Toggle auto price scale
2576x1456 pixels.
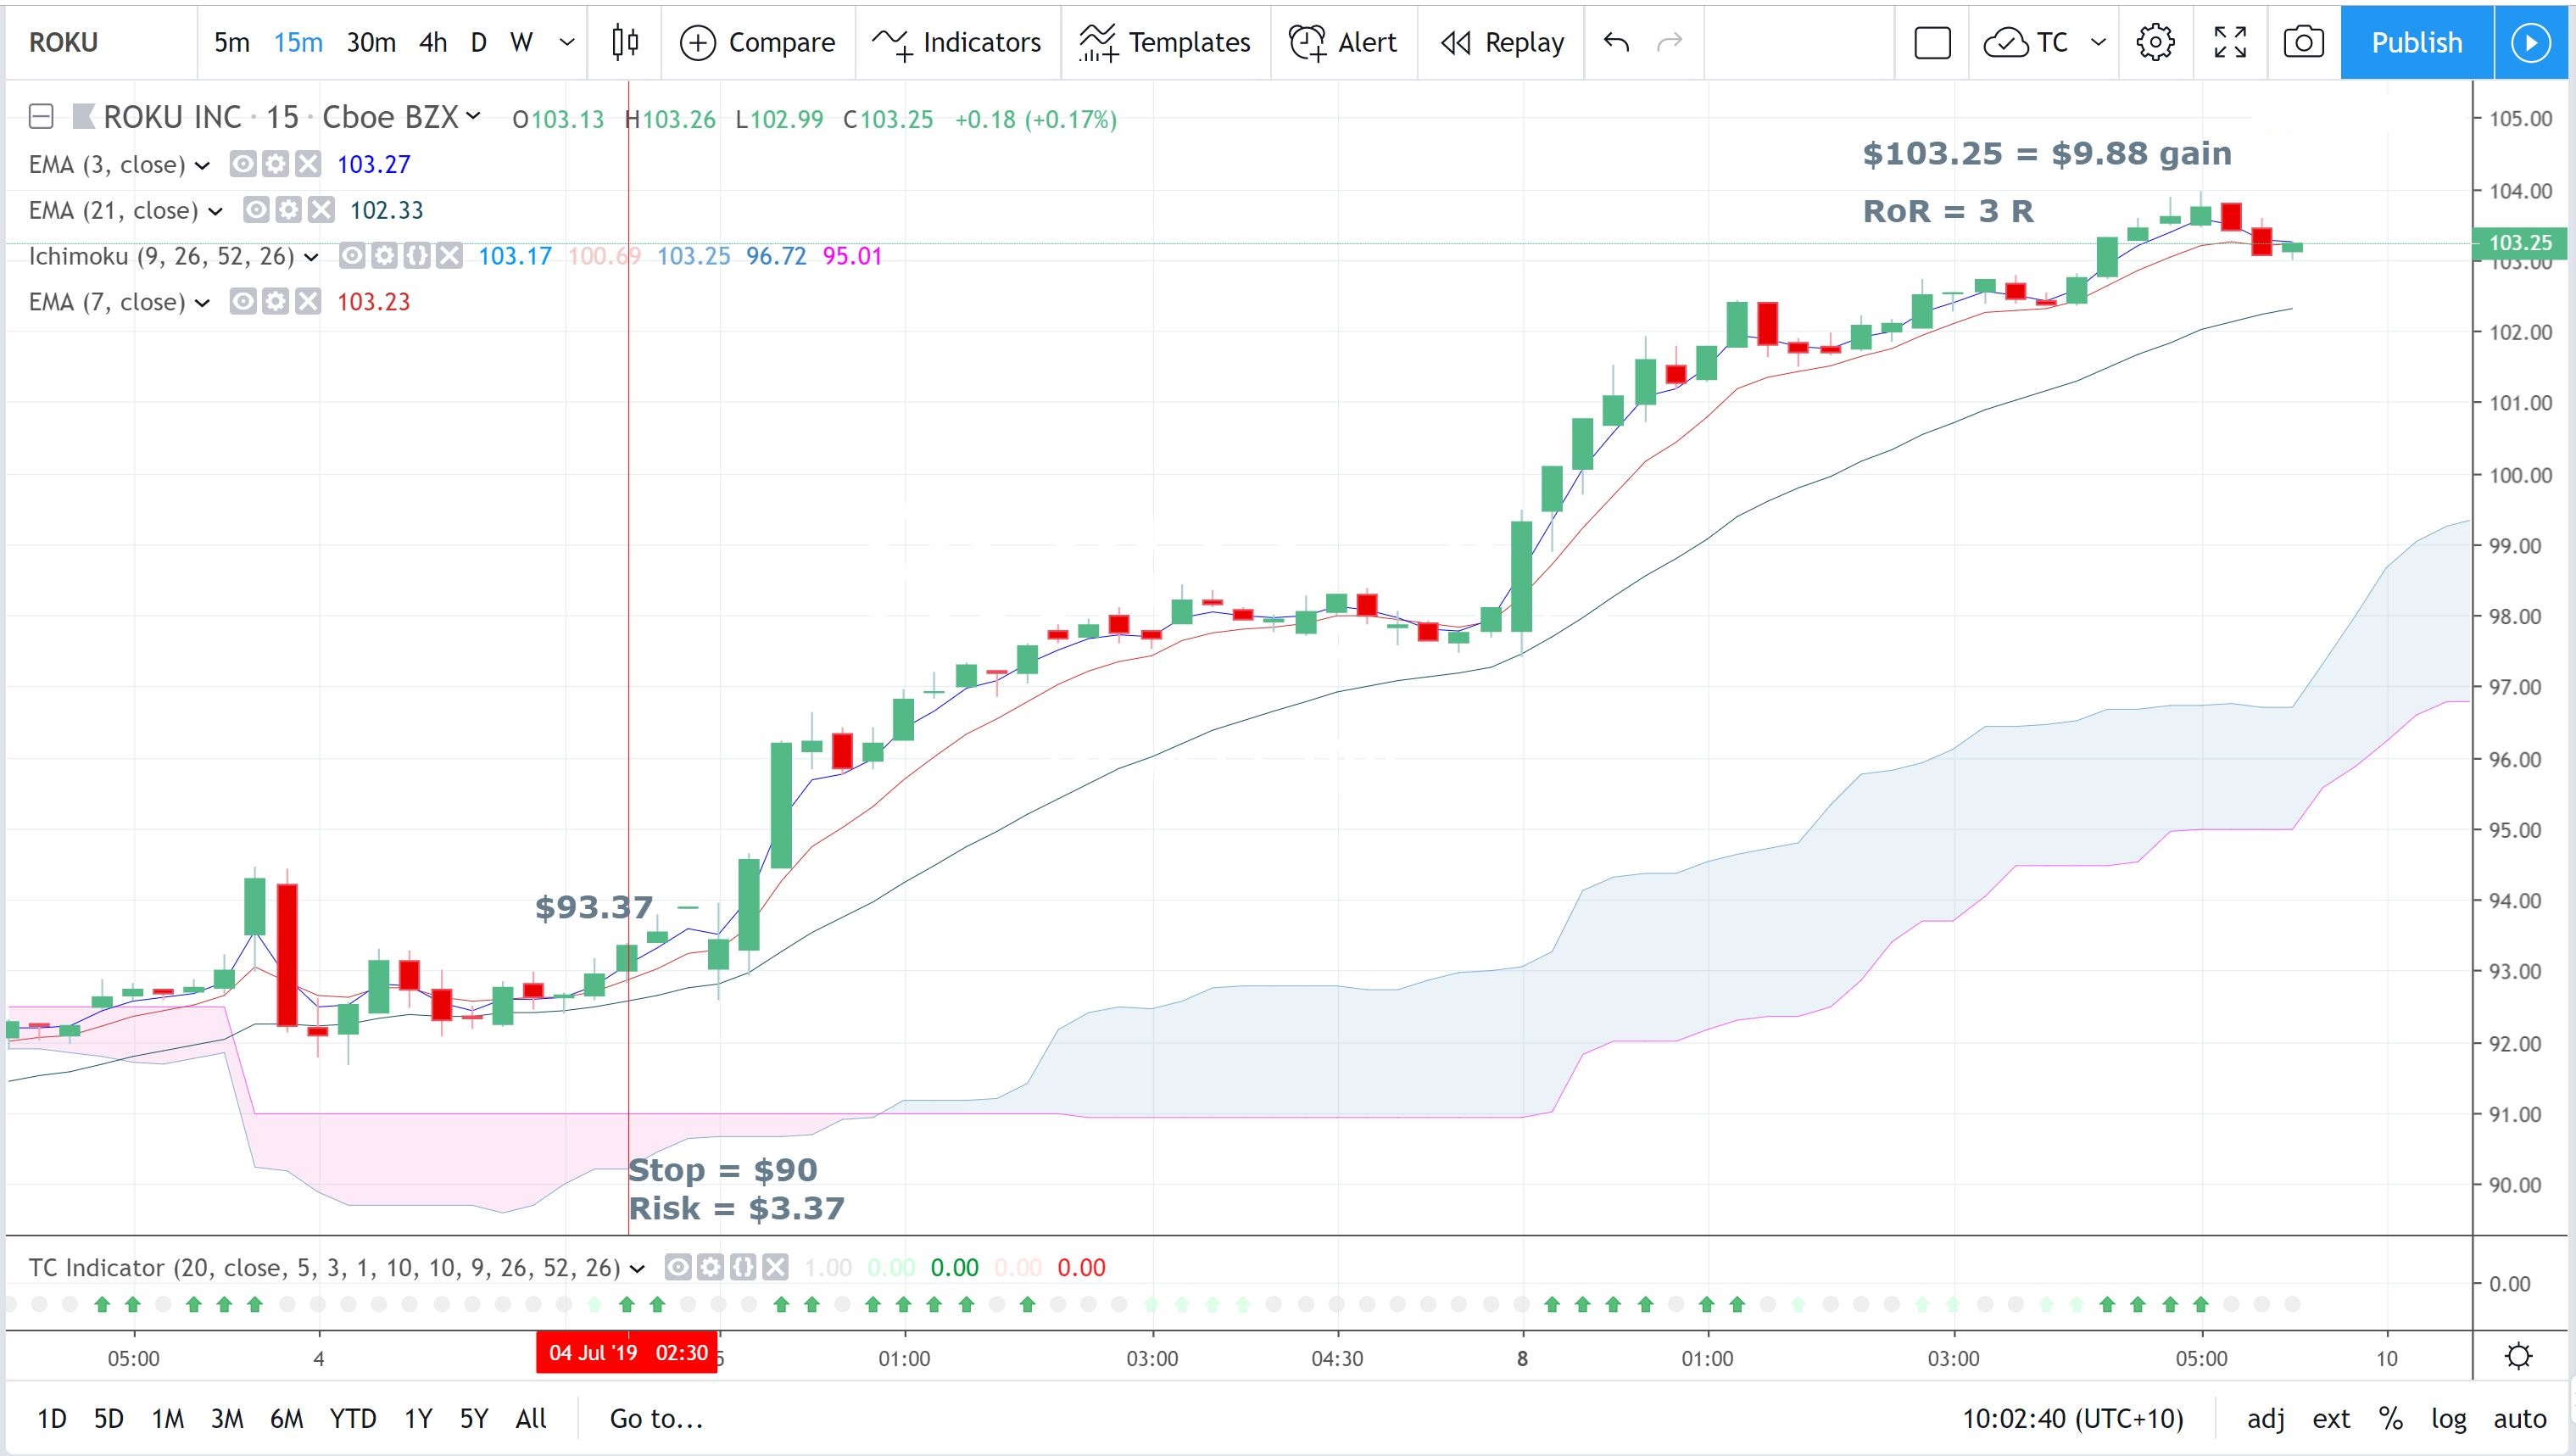click(2520, 1419)
